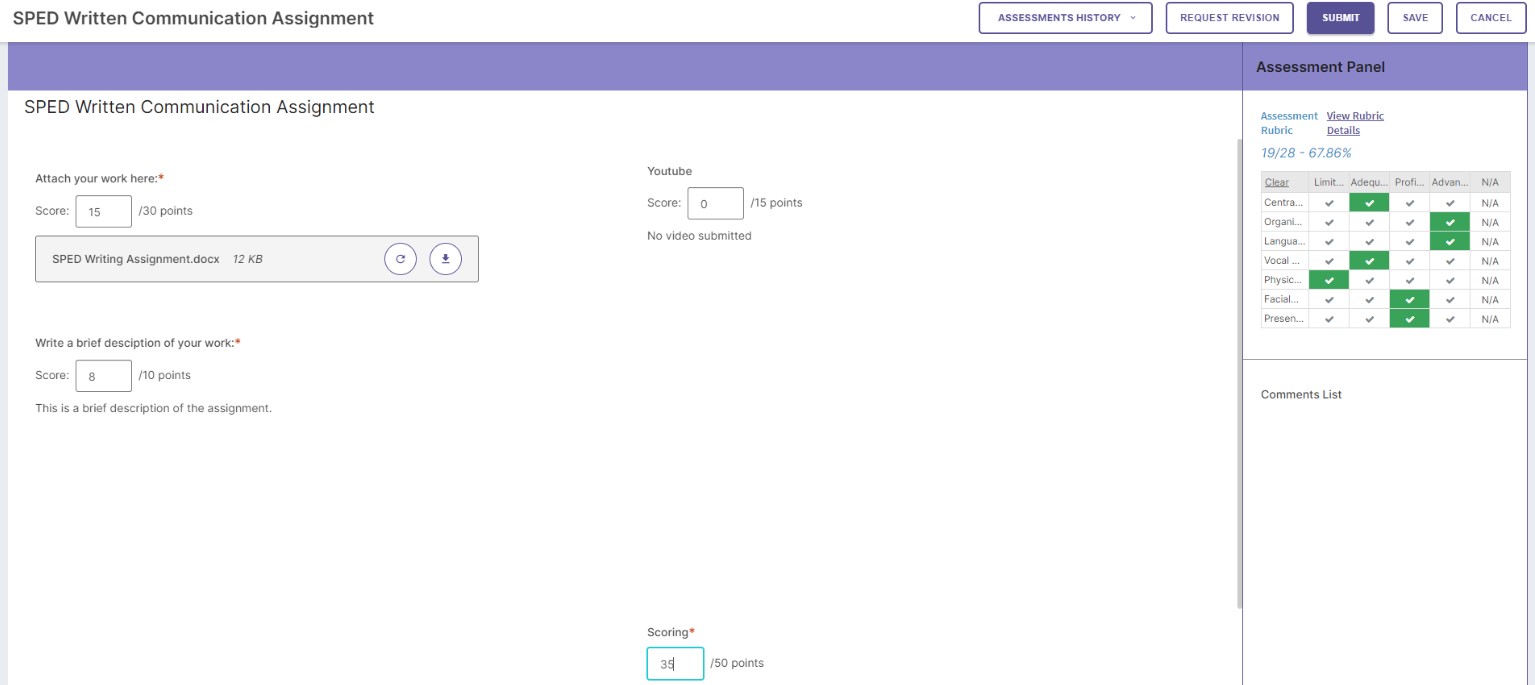Viewport: 1535px width, 685px height.
Task: Set Presentation row to N/A
Action: (x=1490, y=319)
